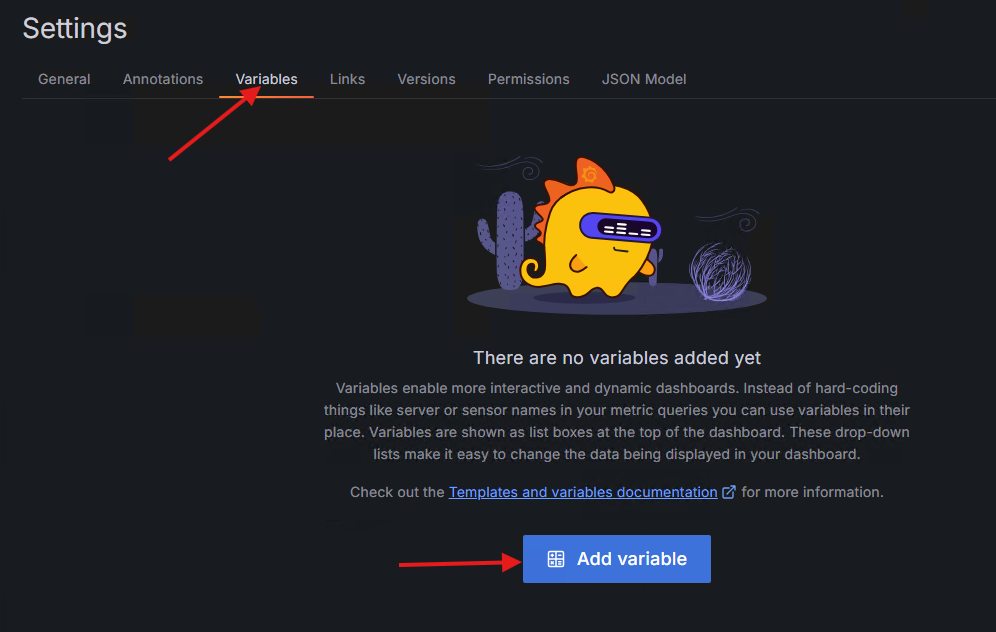996x632 pixels.
Task: Click the 'for more information' text
Action: click(812, 492)
